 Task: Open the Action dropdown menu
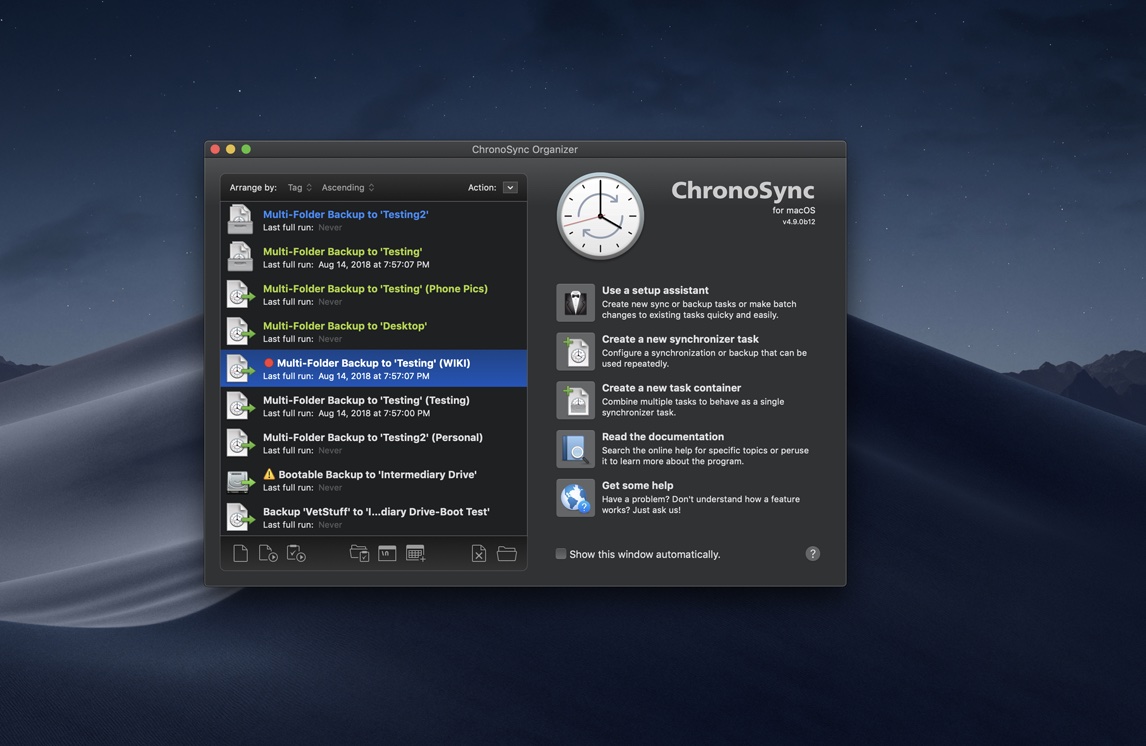coord(510,188)
